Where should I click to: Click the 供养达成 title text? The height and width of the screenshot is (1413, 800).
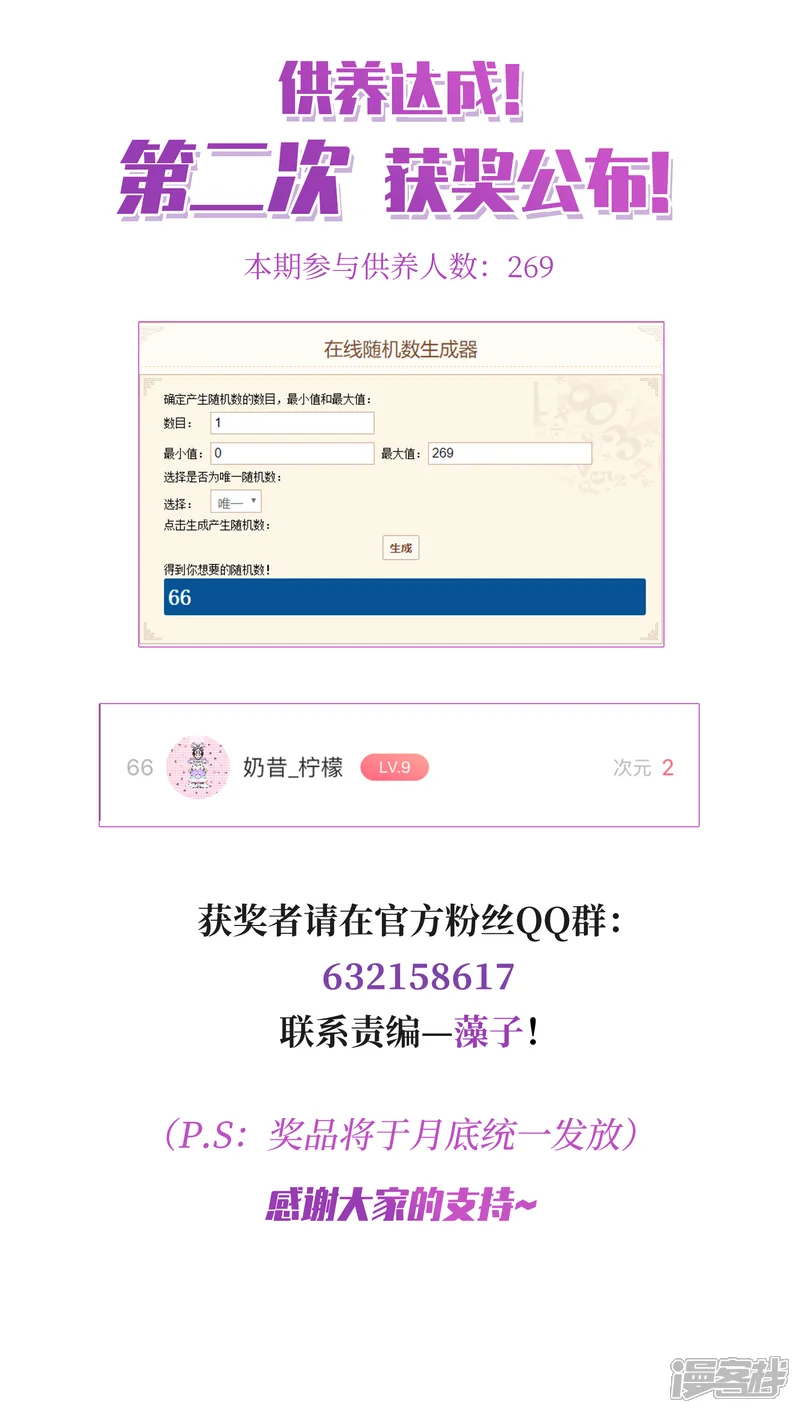point(401,91)
